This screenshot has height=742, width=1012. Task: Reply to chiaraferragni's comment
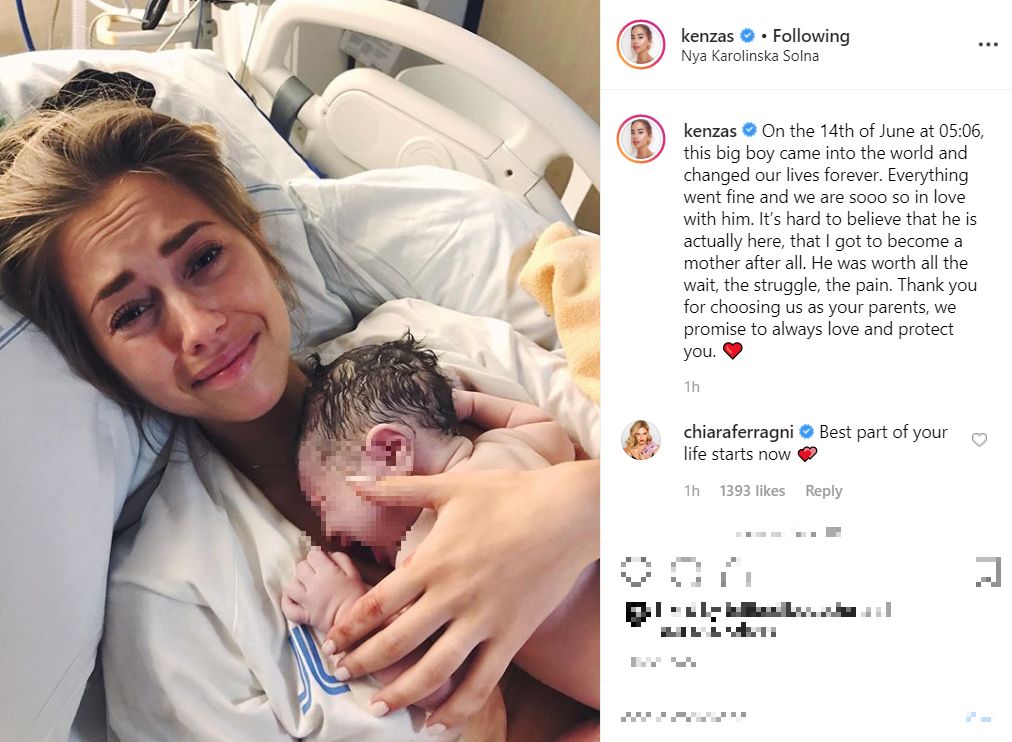click(x=824, y=491)
